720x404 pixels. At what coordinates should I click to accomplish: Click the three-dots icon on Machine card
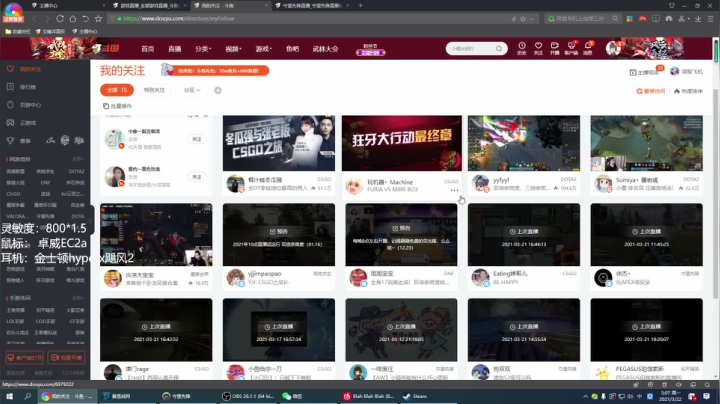(x=454, y=190)
